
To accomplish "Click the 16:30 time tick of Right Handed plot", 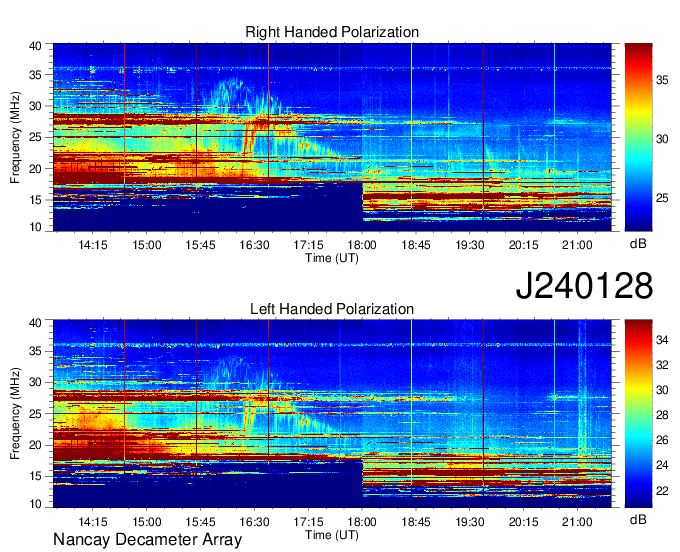I will [254, 245].
